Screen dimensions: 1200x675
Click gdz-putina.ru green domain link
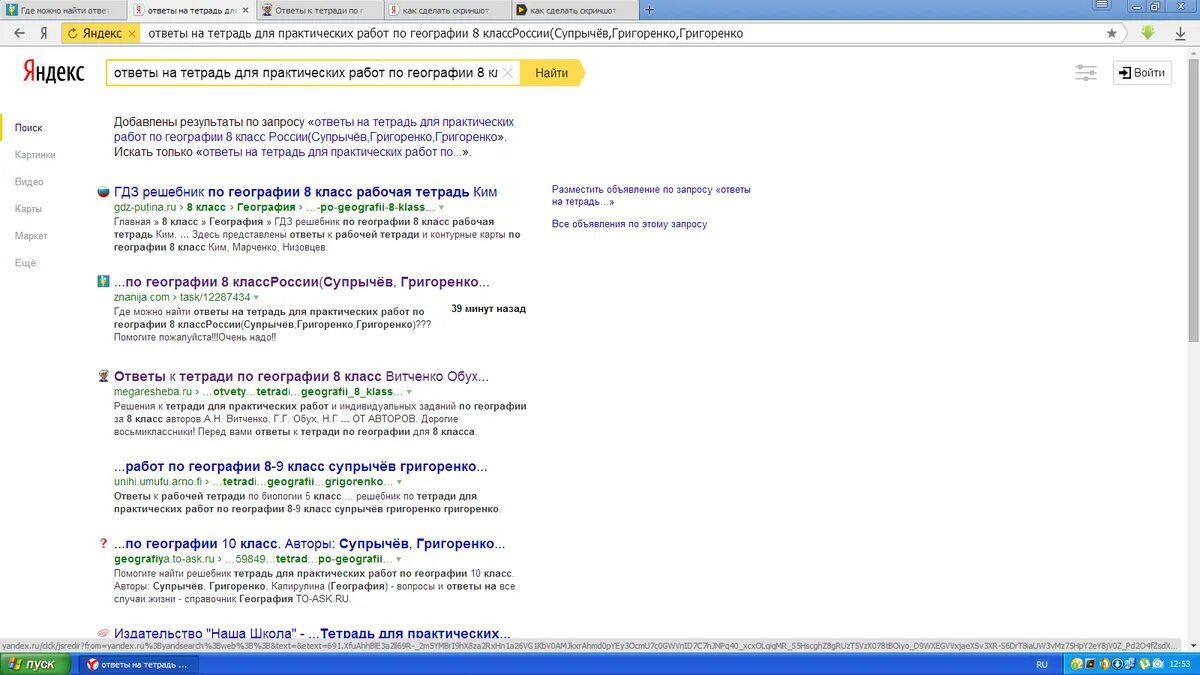pyautogui.click(x=145, y=207)
